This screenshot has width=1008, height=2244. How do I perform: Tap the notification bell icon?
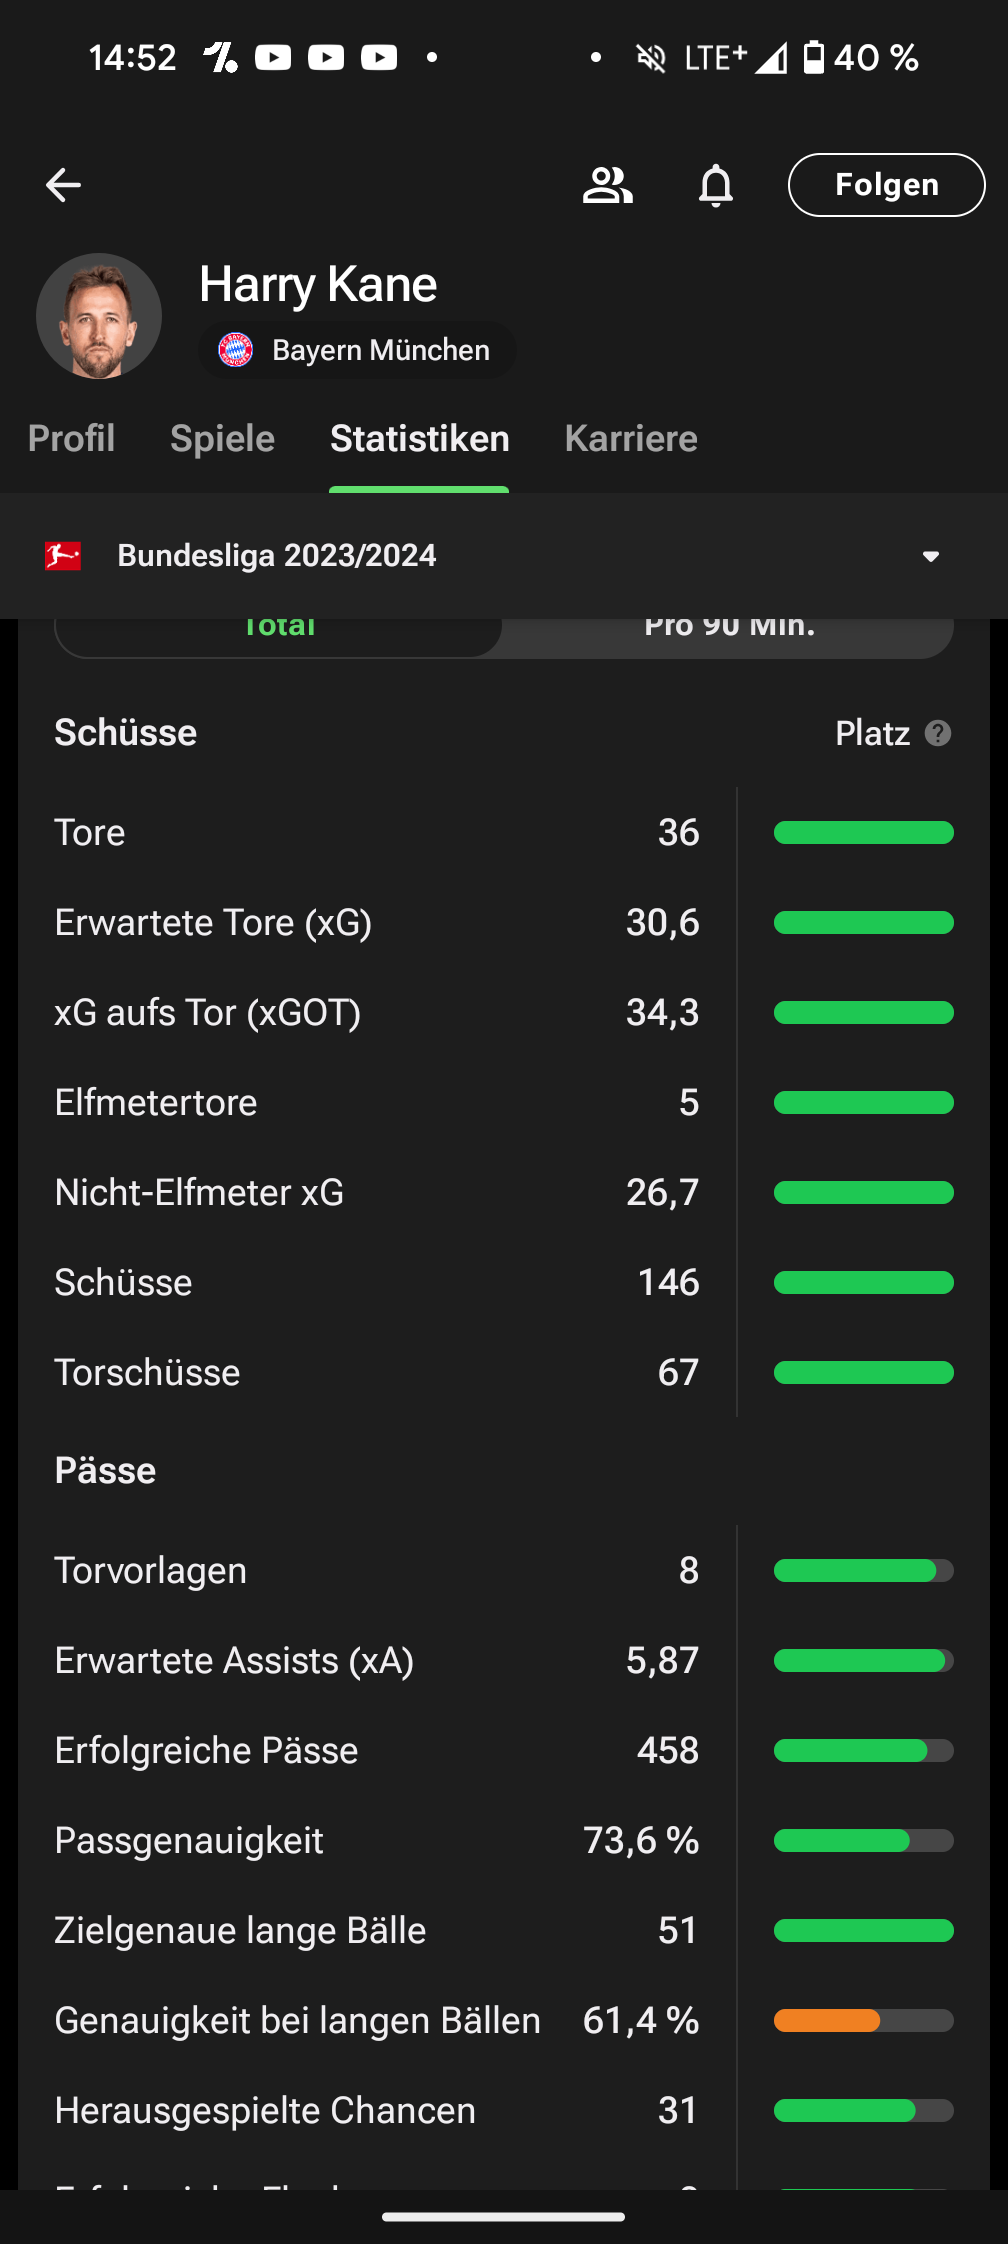pyautogui.click(x=716, y=185)
